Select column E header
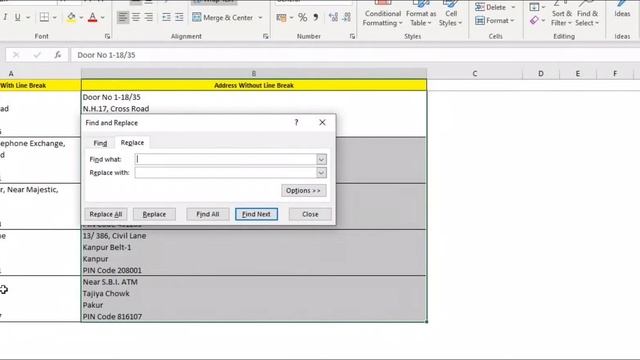This screenshot has width=640, height=360. [578, 73]
